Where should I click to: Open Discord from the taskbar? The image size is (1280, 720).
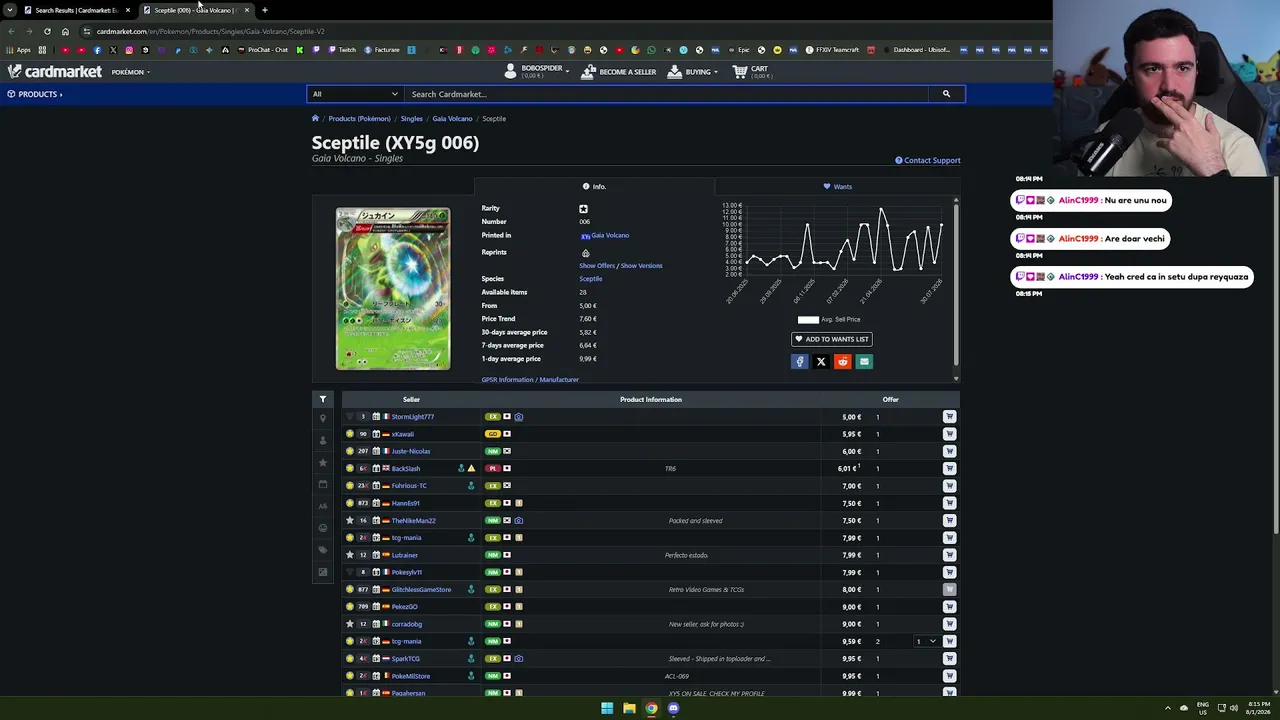tap(673, 708)
